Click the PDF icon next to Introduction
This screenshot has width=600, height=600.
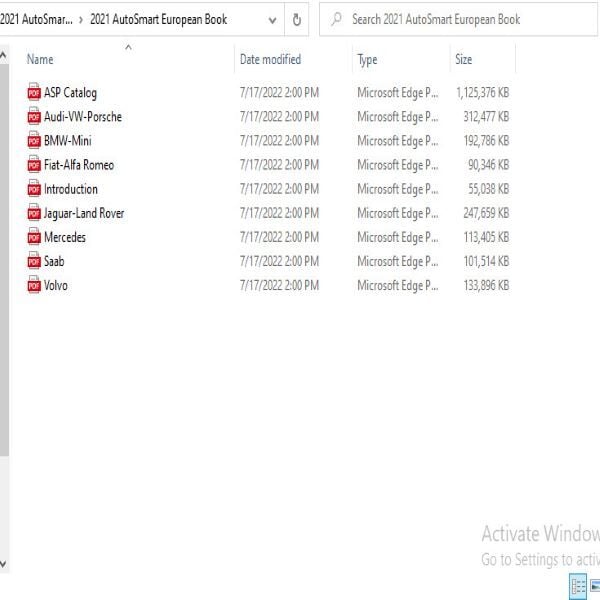click(34, 189)
